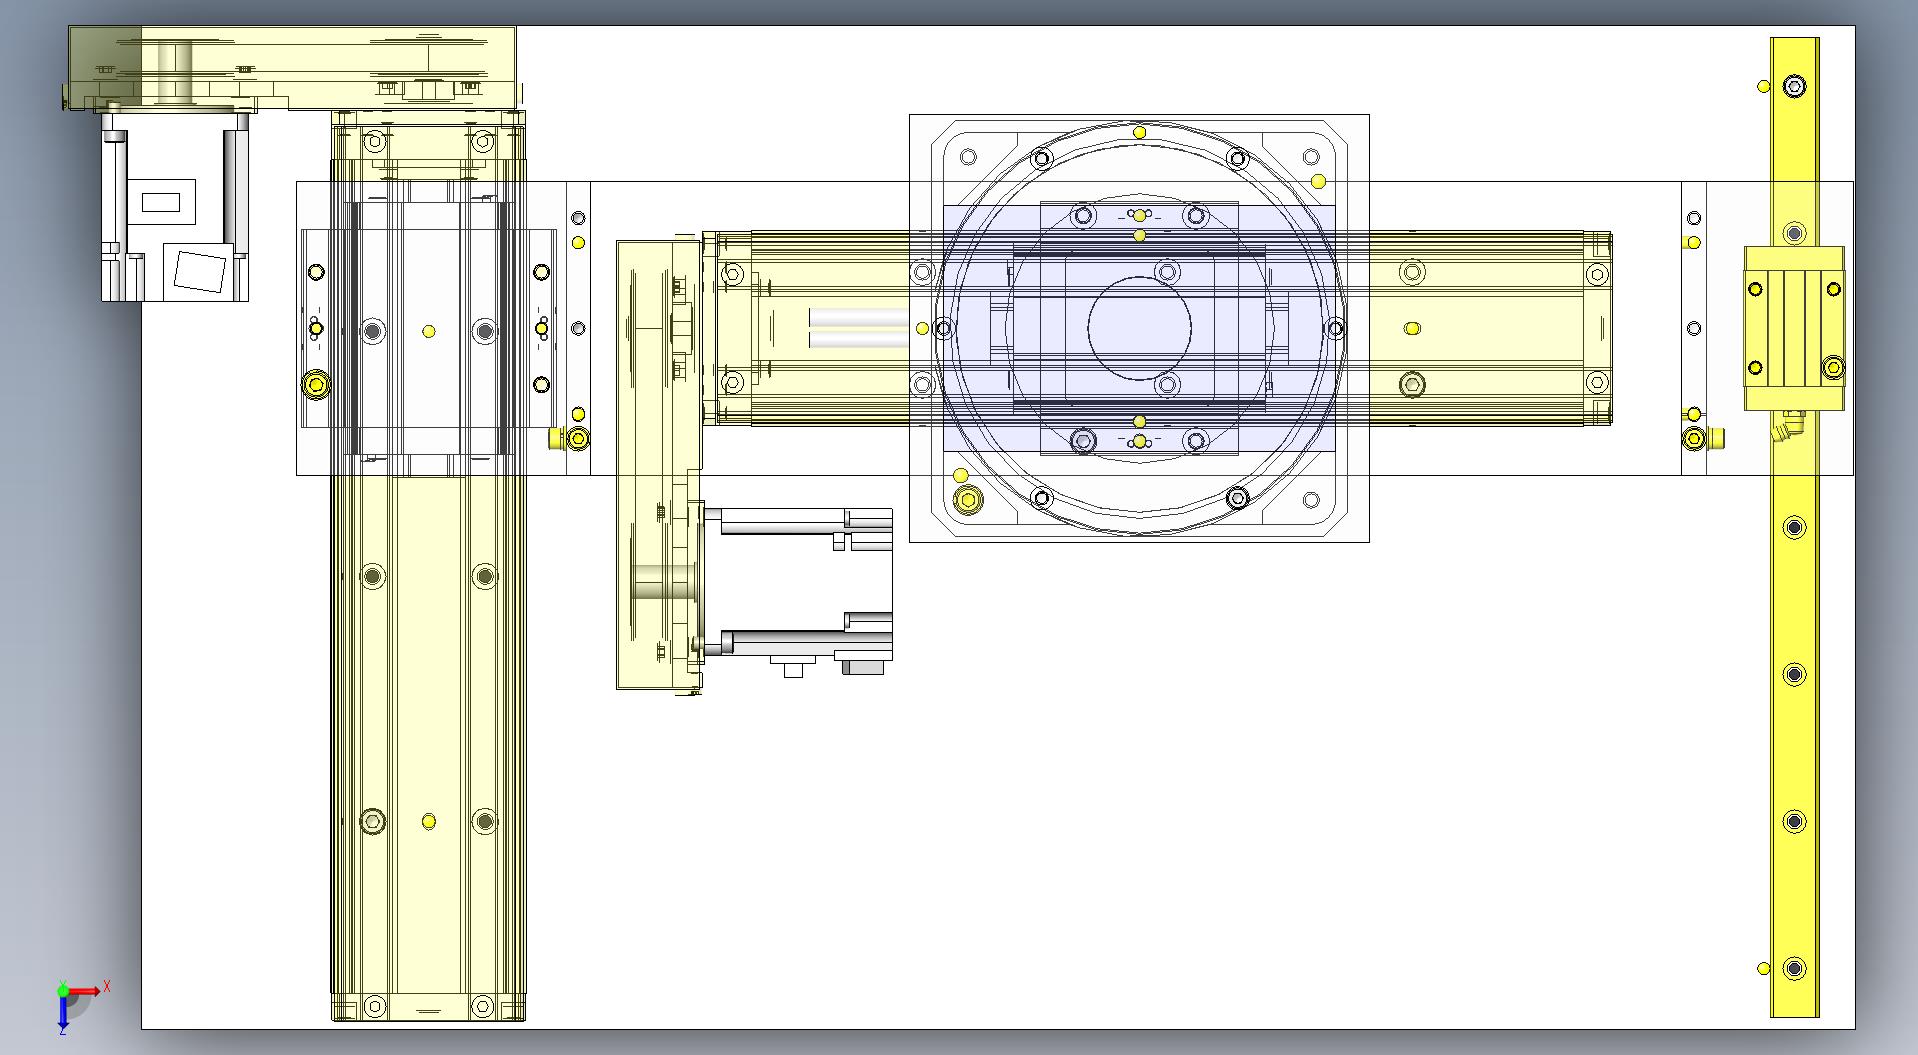Select the yellow linear bearing block on rail

[x=1794, y=328]
